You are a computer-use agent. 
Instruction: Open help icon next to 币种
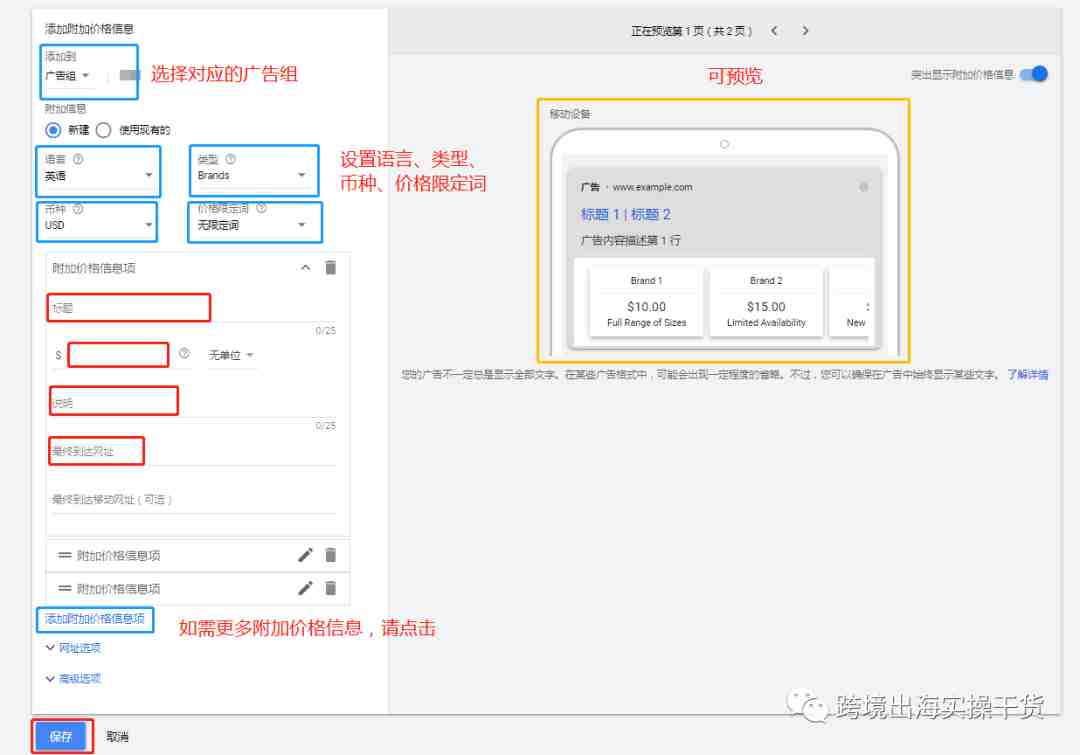click(78, 209)
